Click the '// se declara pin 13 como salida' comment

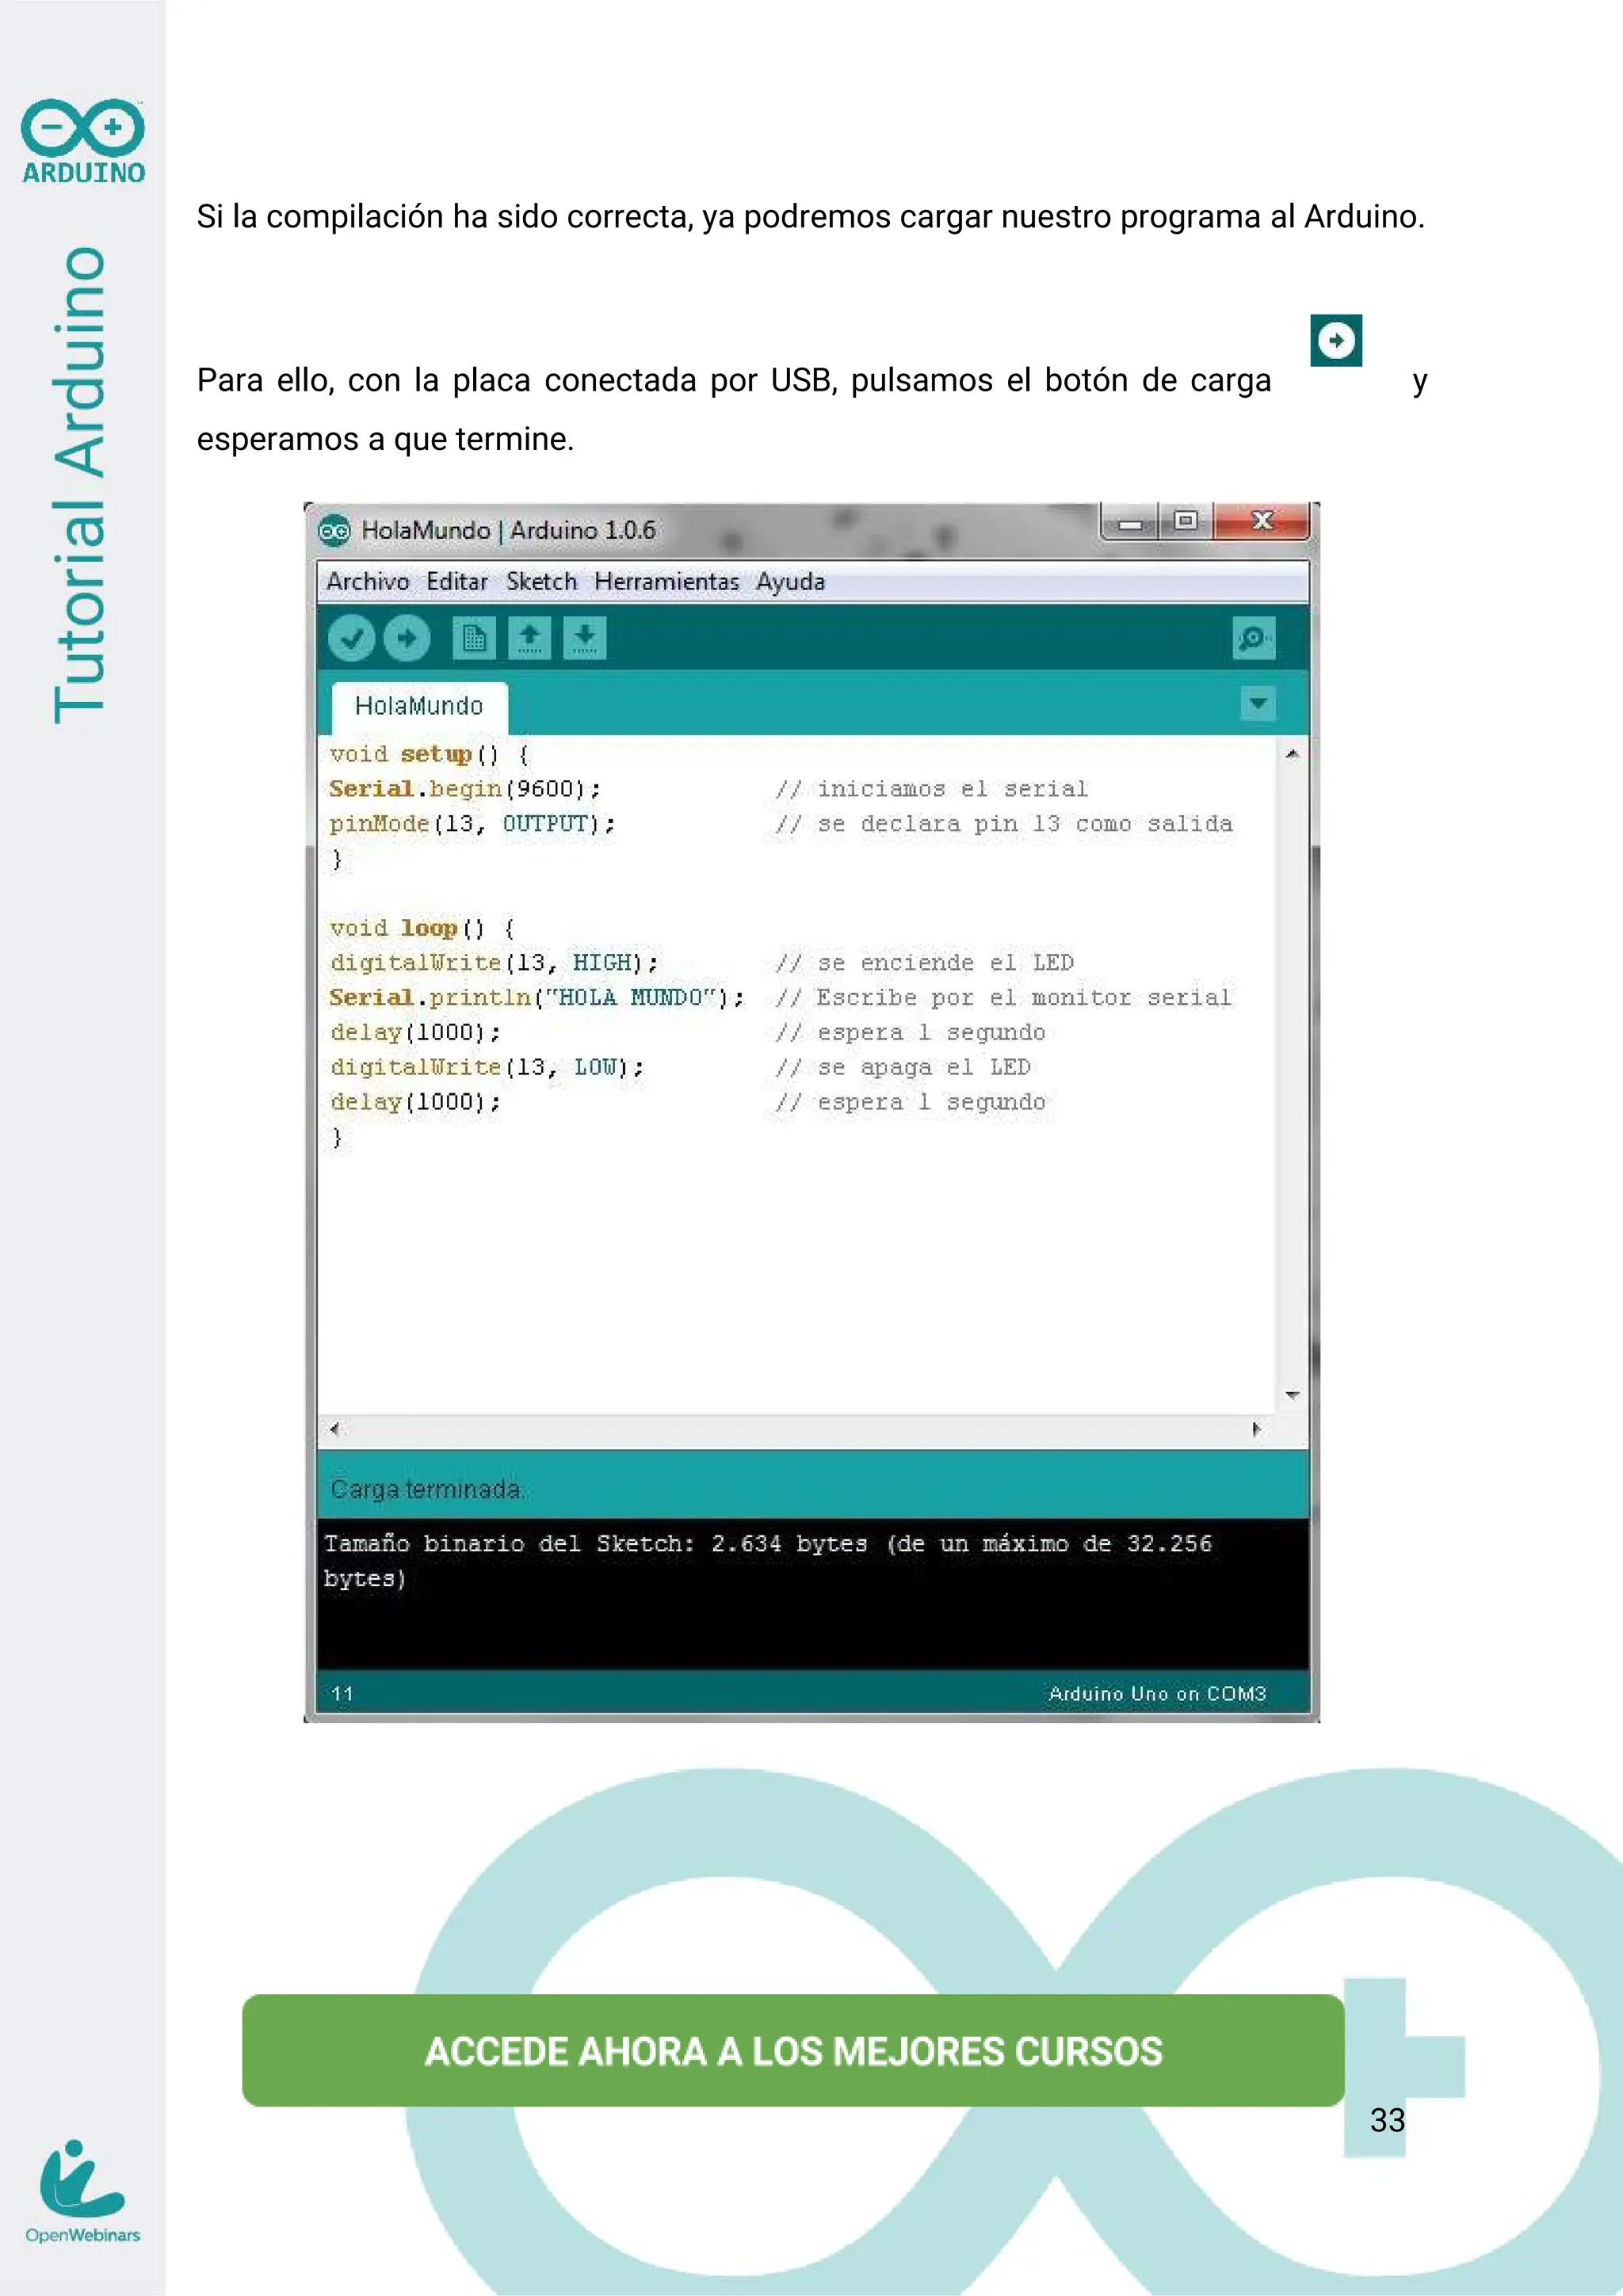point(1004,824)
